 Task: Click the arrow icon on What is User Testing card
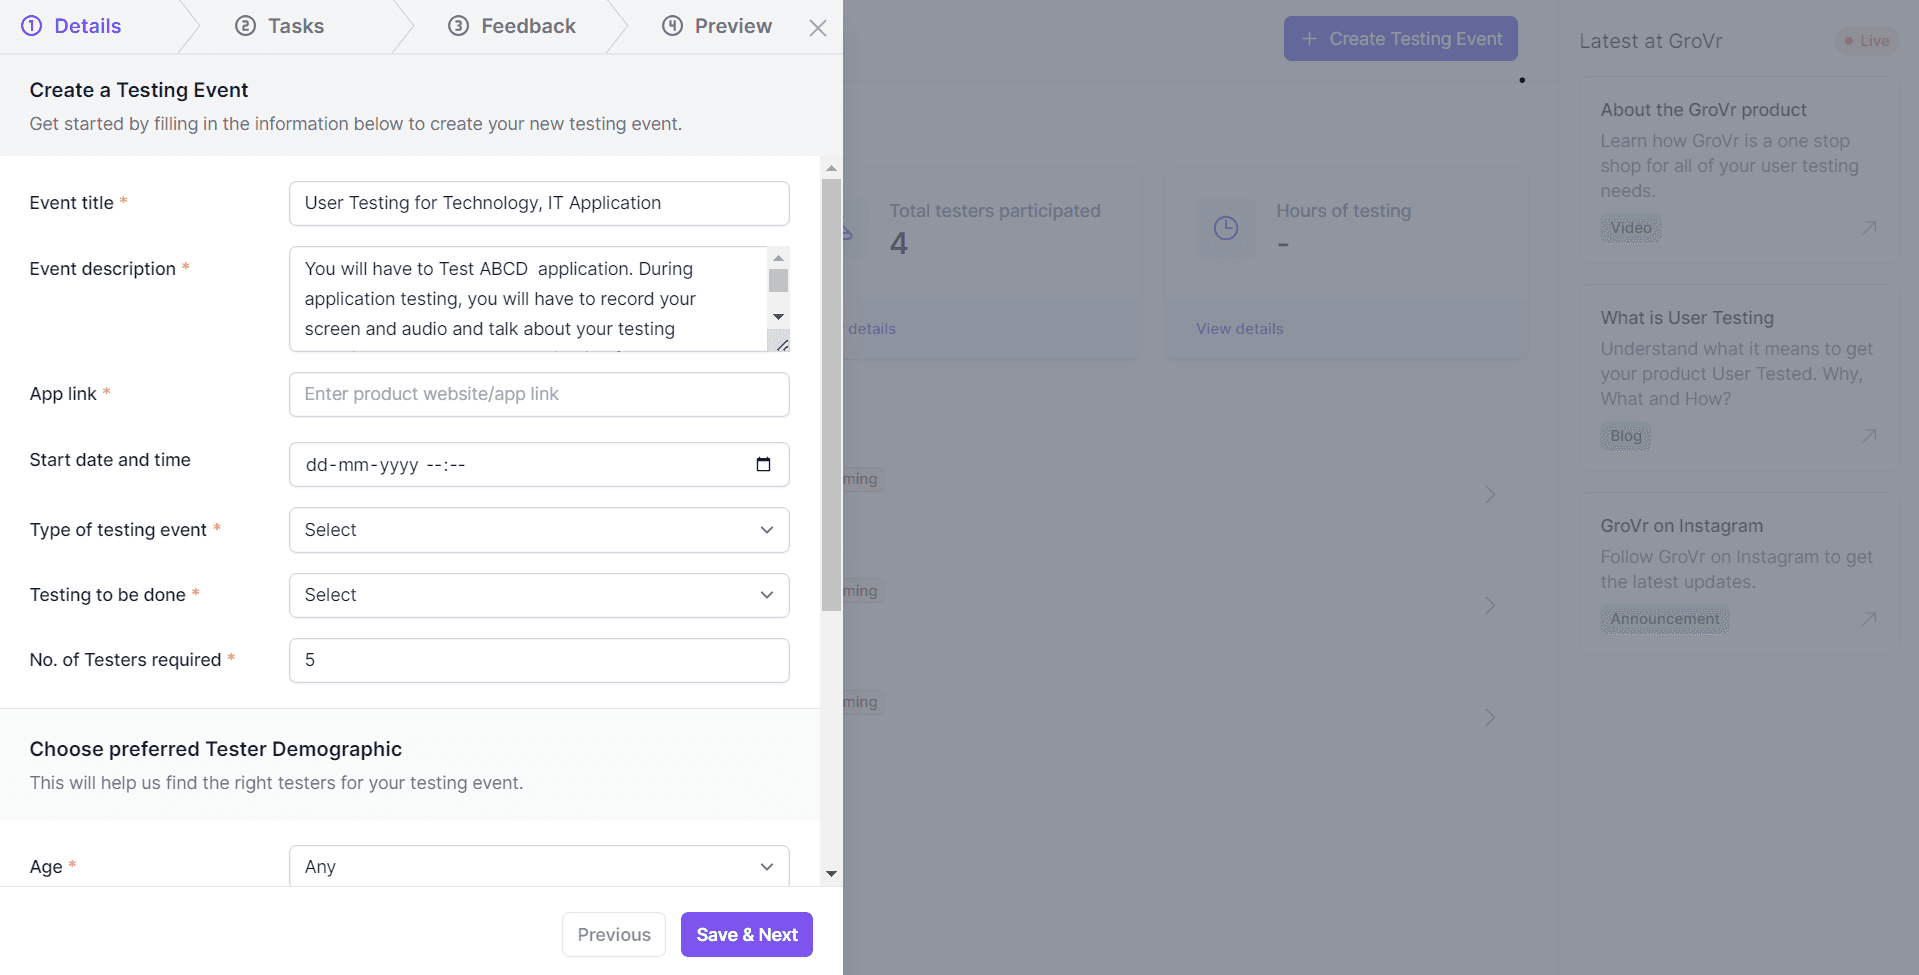(x=1868, y=436)
